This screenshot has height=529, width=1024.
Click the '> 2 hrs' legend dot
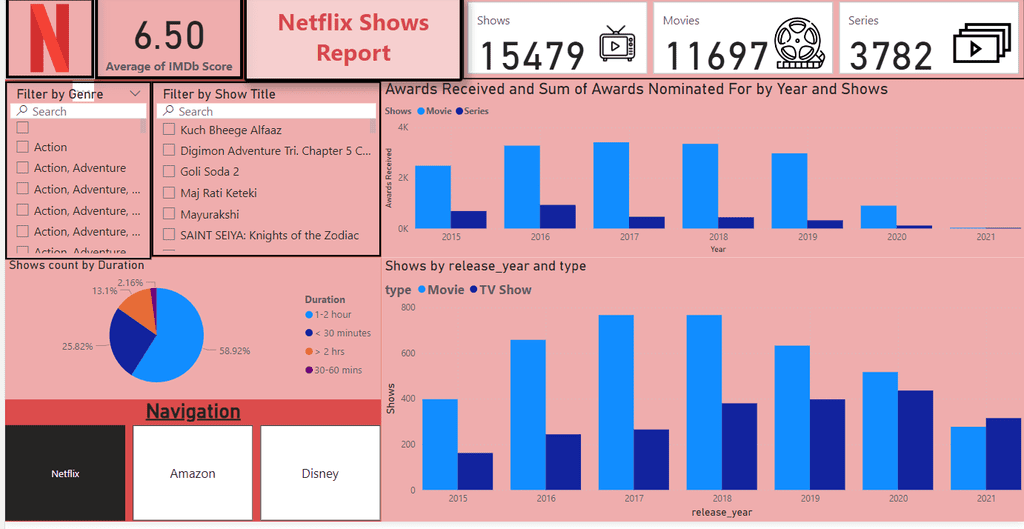(309, 351)
